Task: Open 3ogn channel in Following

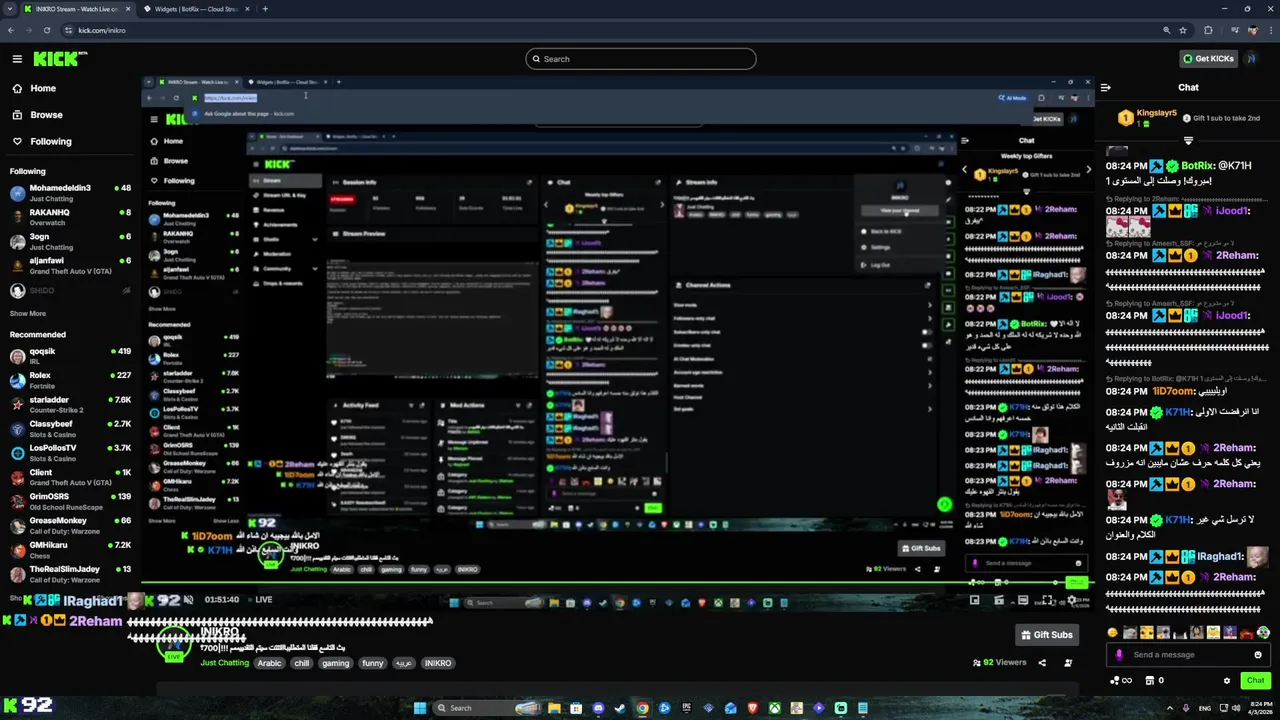Action: (70, 241)
